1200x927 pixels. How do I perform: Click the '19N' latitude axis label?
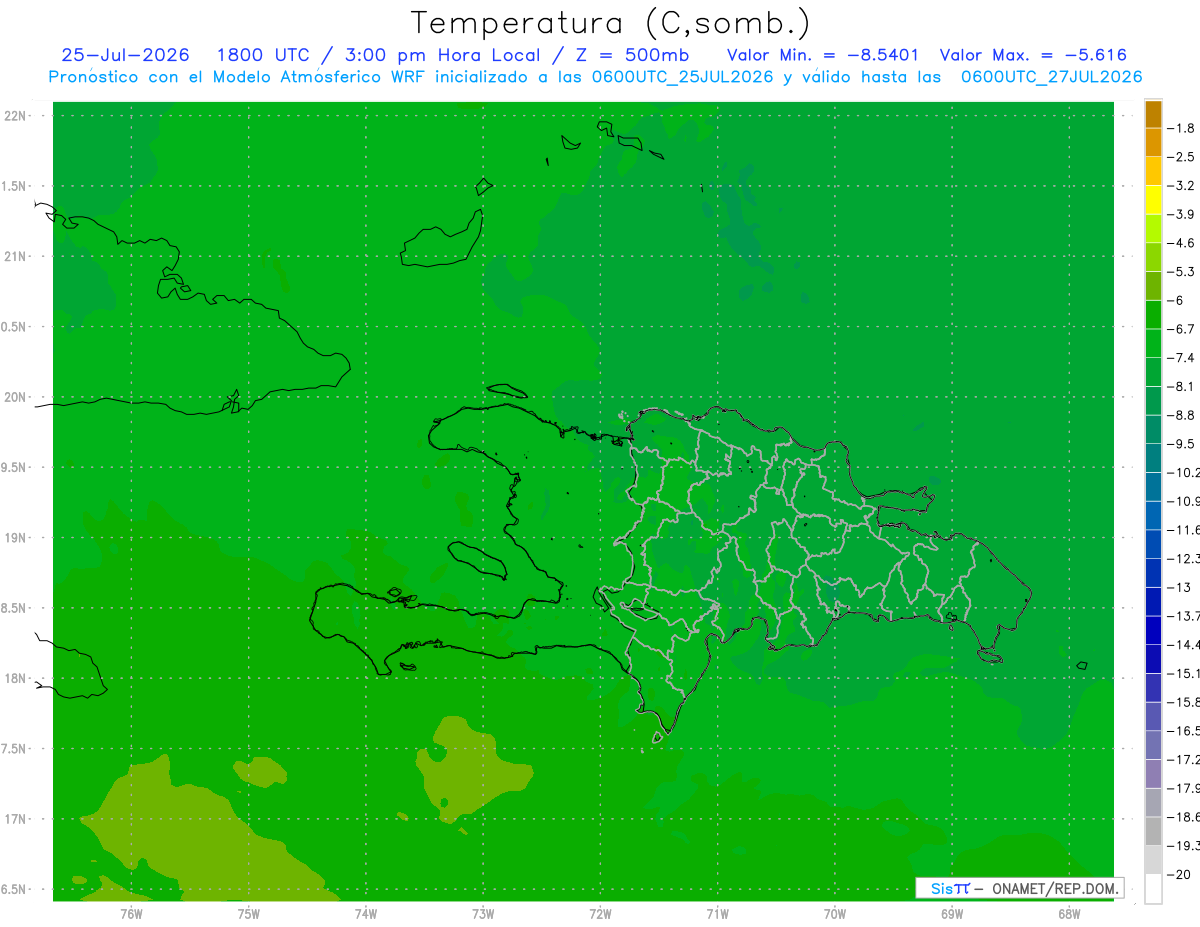pos(15,538)
